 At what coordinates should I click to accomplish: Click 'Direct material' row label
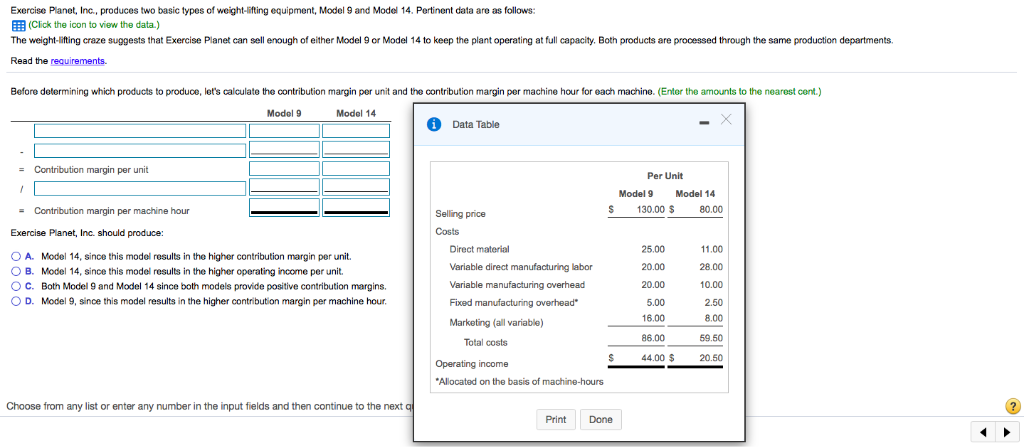pyautogui.click(x=479, y=249)
